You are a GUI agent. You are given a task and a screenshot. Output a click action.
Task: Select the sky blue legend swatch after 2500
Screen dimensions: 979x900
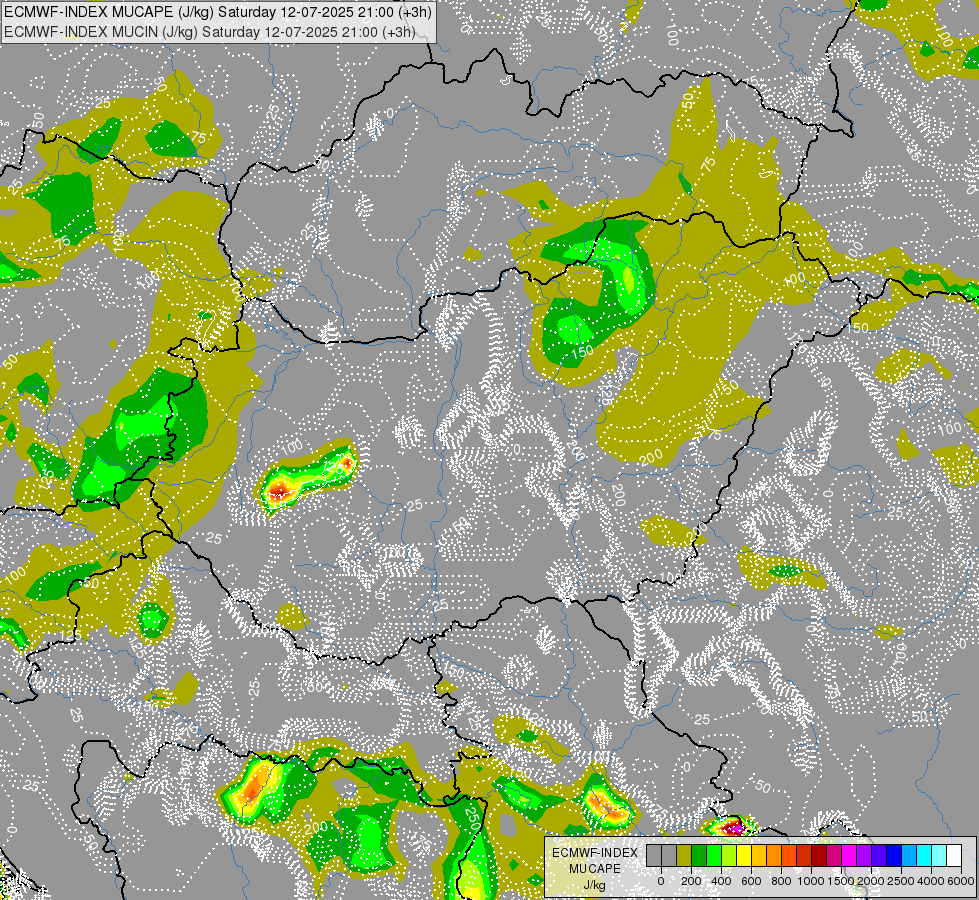click(x=910, y=856)
